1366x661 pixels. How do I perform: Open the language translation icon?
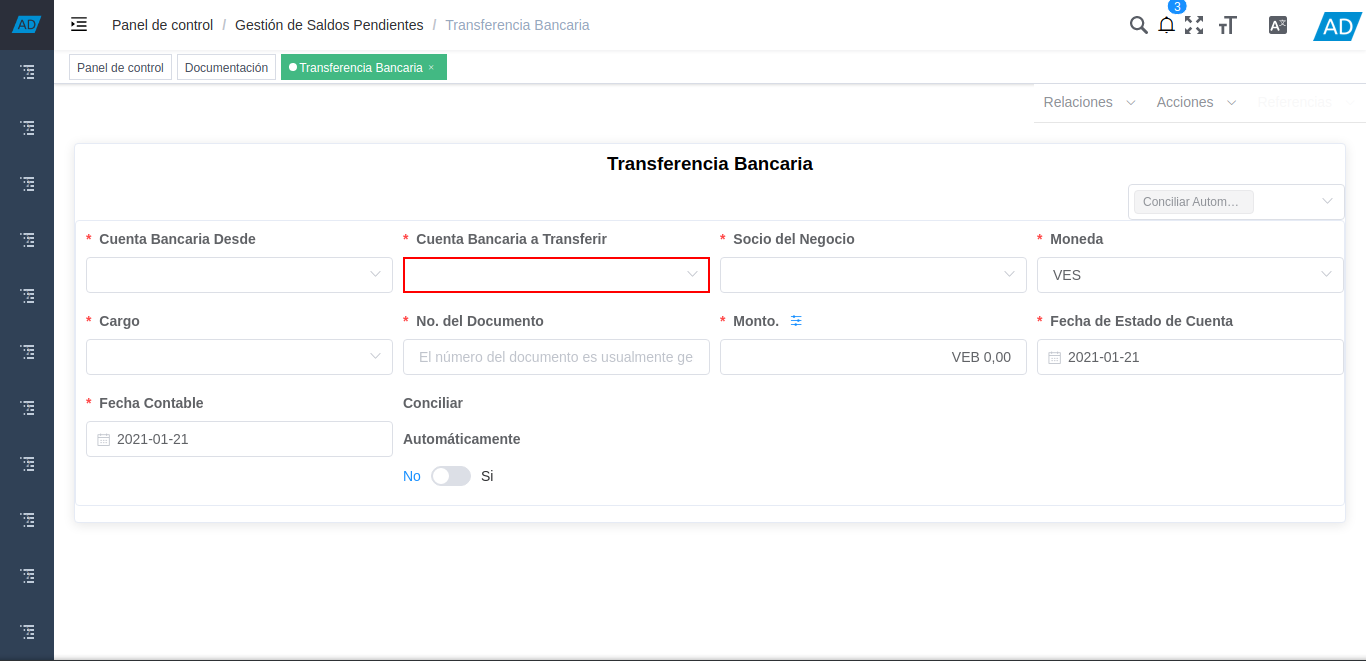(1277, 24)
